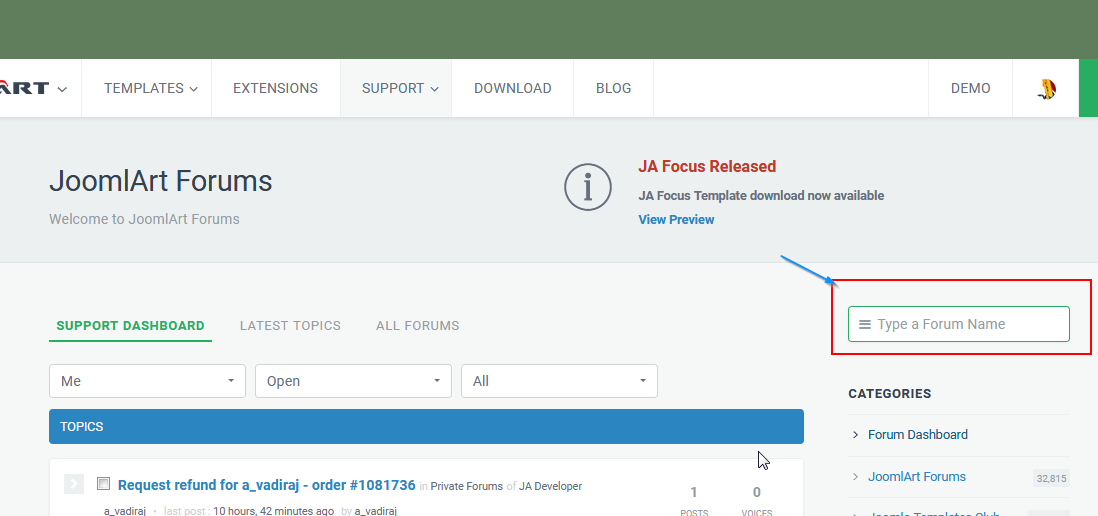Screen dimensions: 1098x516
Task: Open the 'All' filter dropdown
Action: [x=559, y=381]
